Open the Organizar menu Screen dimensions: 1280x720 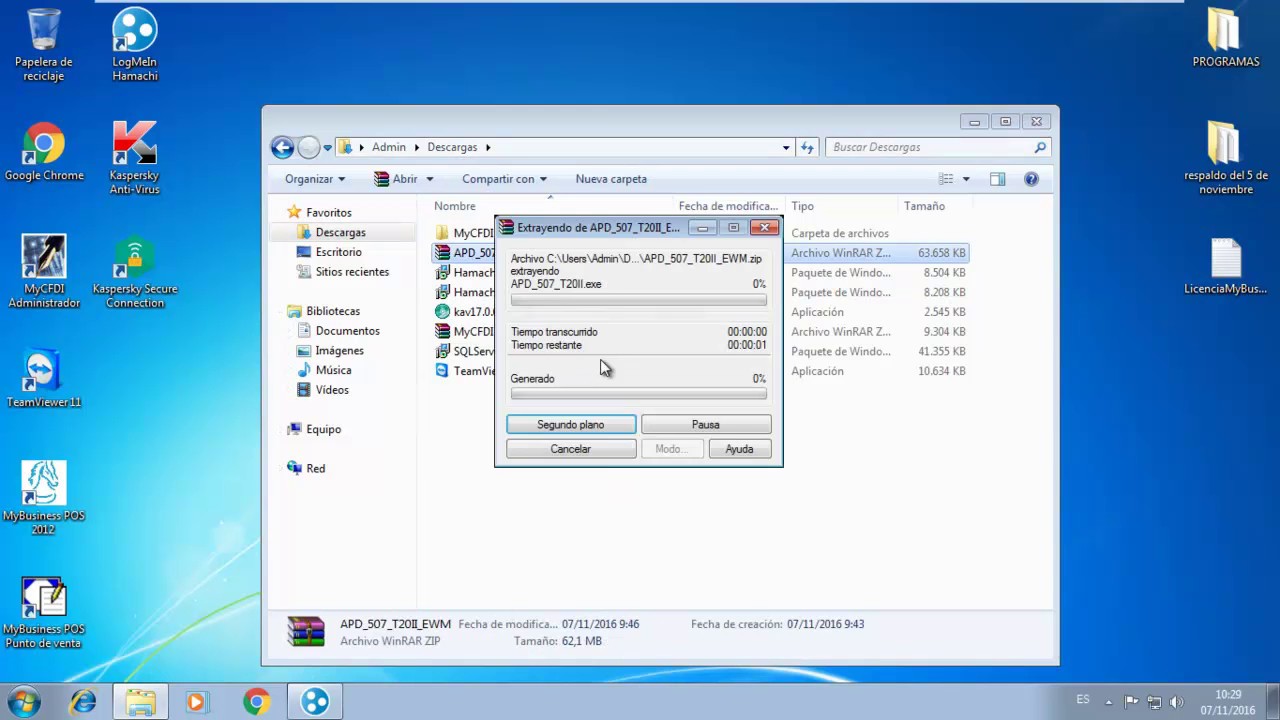[x=315, y=179]
